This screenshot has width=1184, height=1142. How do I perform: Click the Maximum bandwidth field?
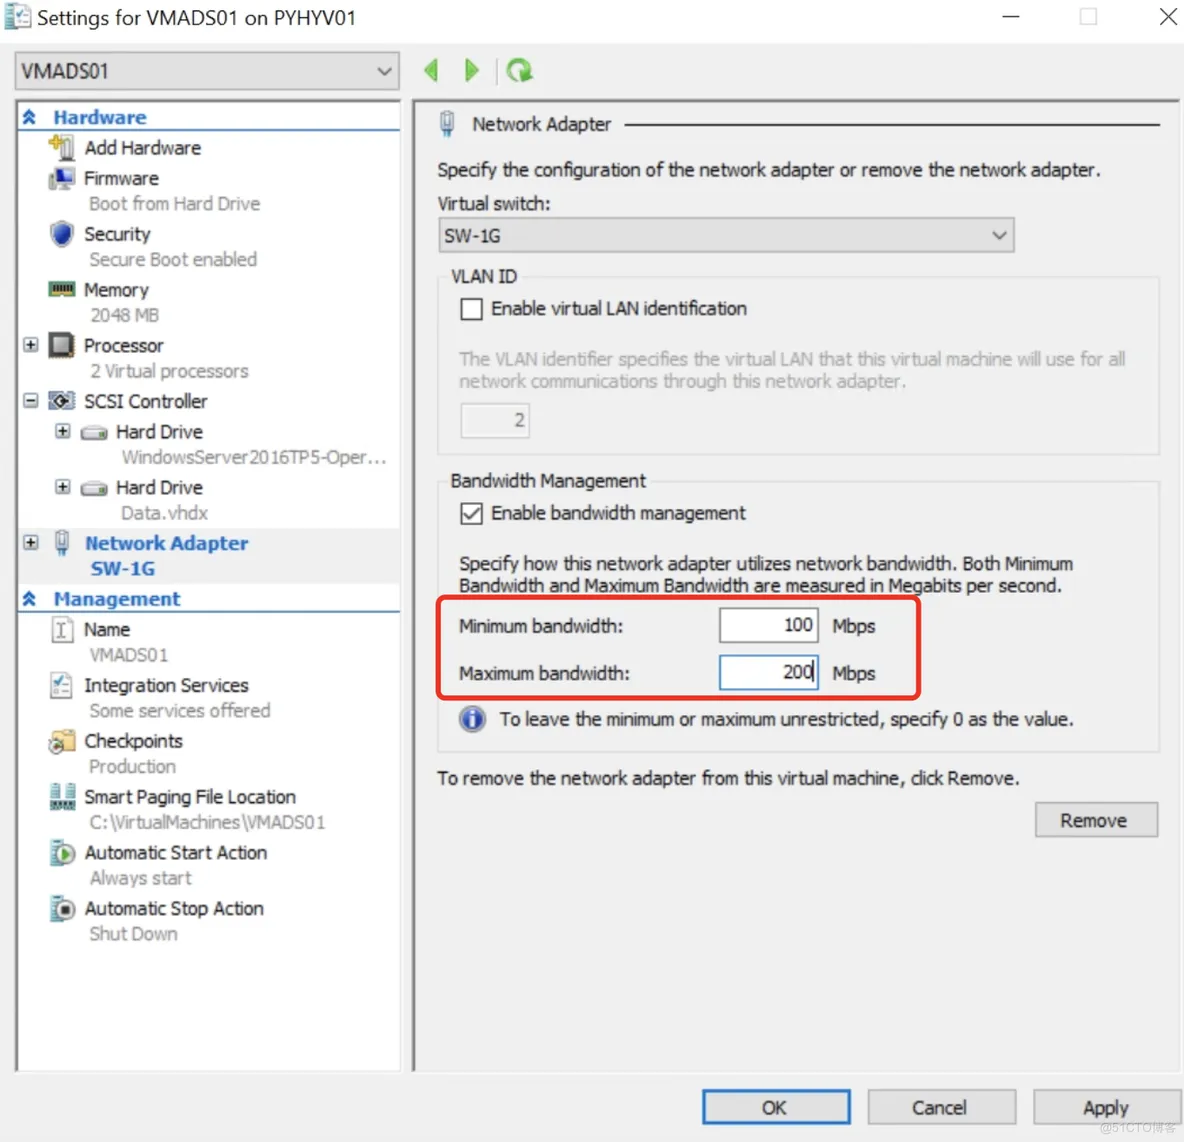(x=768, y=672)
